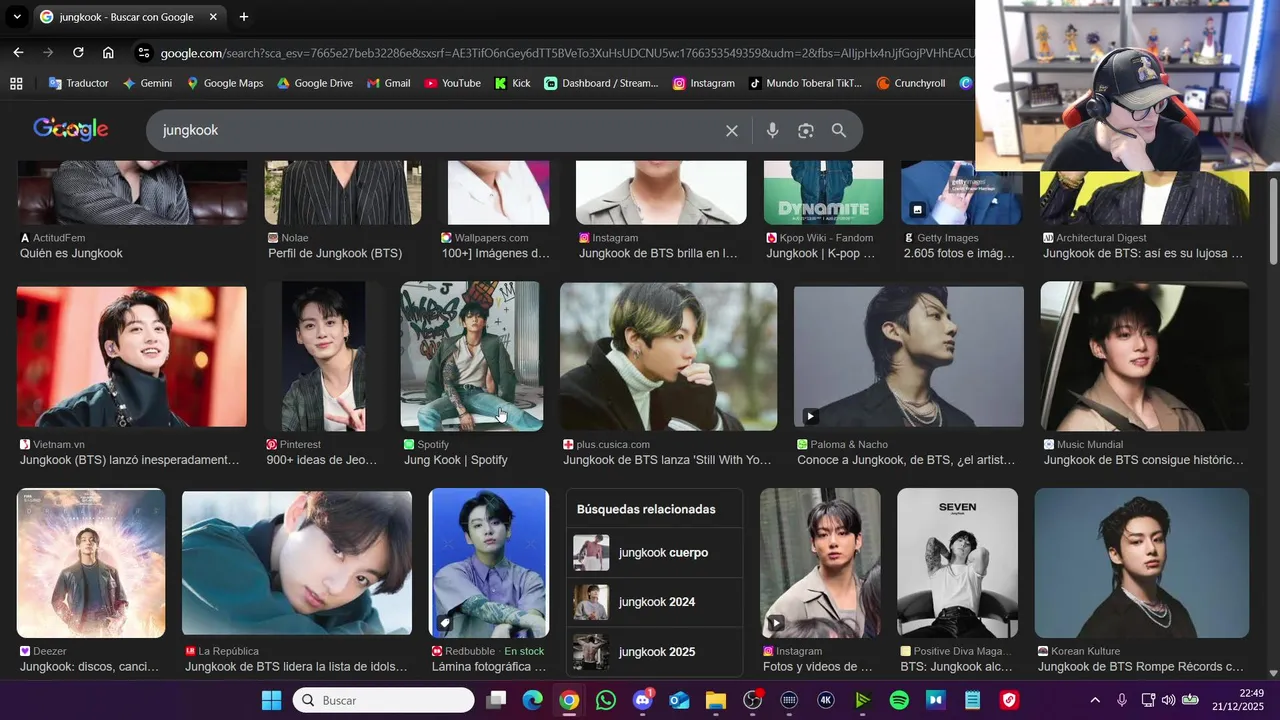Image resolution: width=1280 pixels, height=720 pixels.
Task: Open File Explorer from the taskbar
Action: point(715,700)
